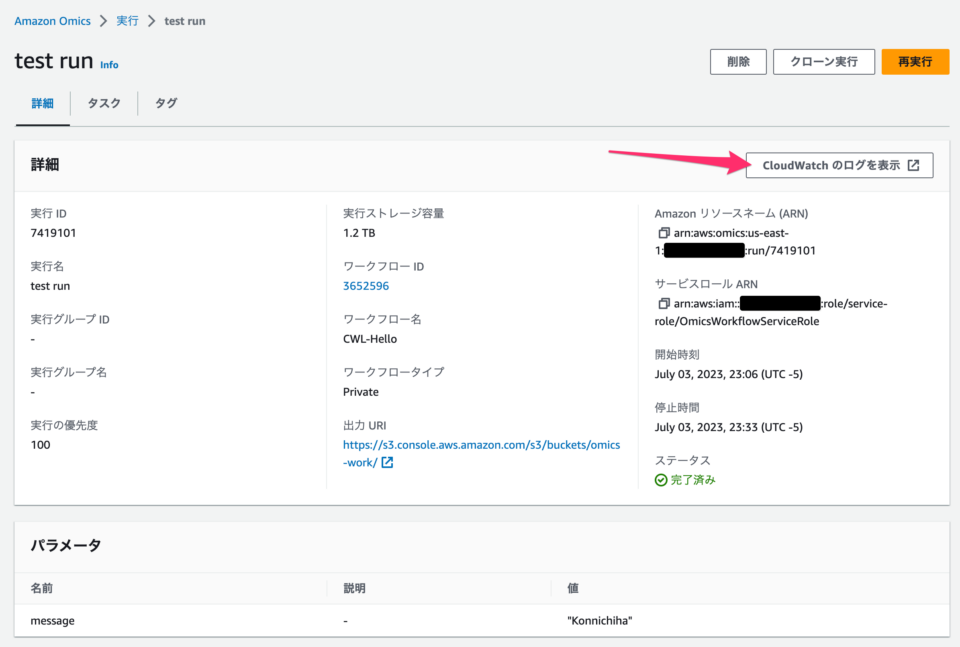Open external link icon beside output URI
The height and width of the screenshot is (647, 960).
pos(387,462)
